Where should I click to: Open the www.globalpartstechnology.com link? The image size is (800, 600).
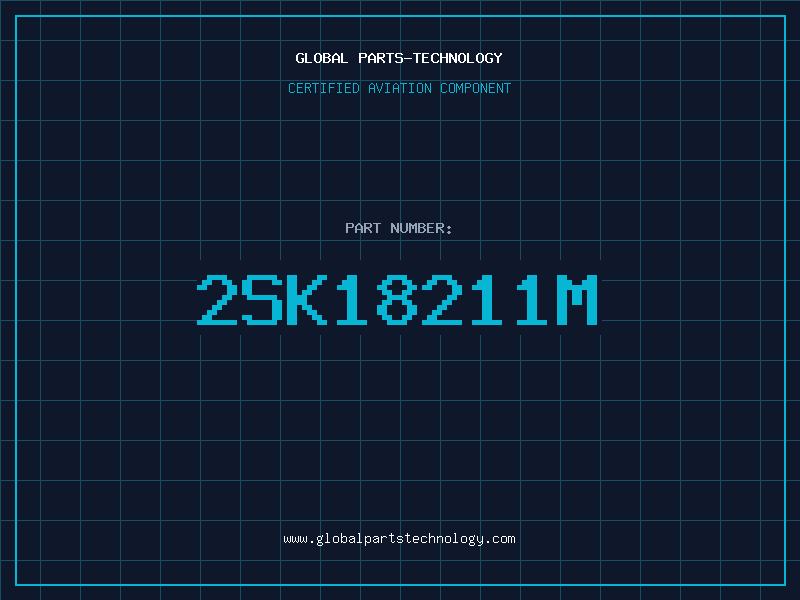point(399,539)
